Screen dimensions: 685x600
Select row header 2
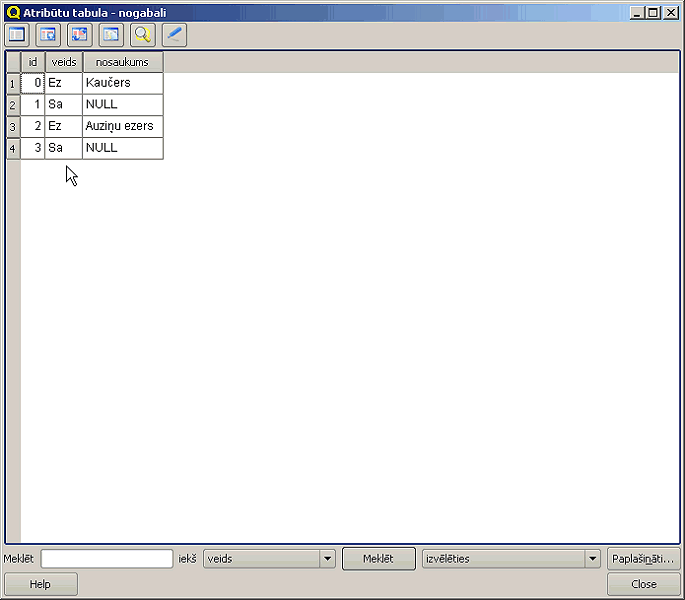point(13,105)
